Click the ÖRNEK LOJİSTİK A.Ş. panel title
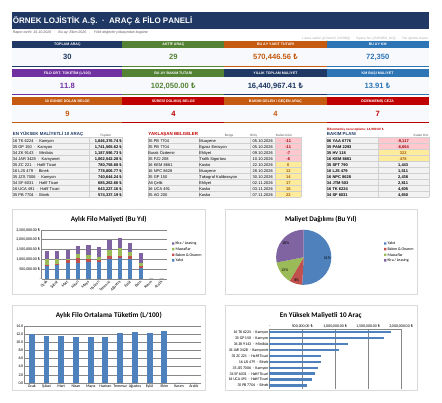The image size is (442, 403). (102, 20)
